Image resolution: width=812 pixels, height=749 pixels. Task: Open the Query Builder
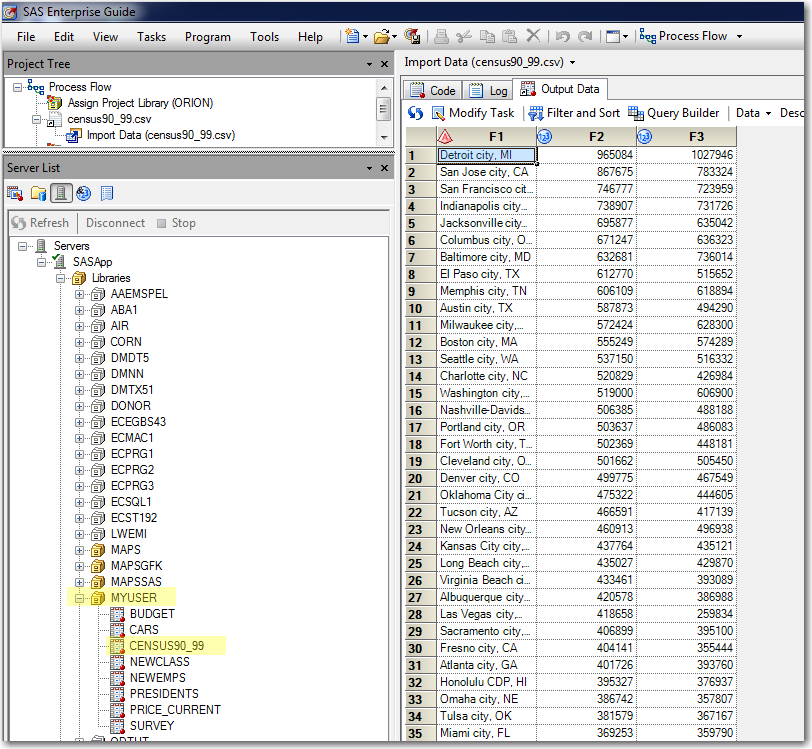click(x=674, y=113)
